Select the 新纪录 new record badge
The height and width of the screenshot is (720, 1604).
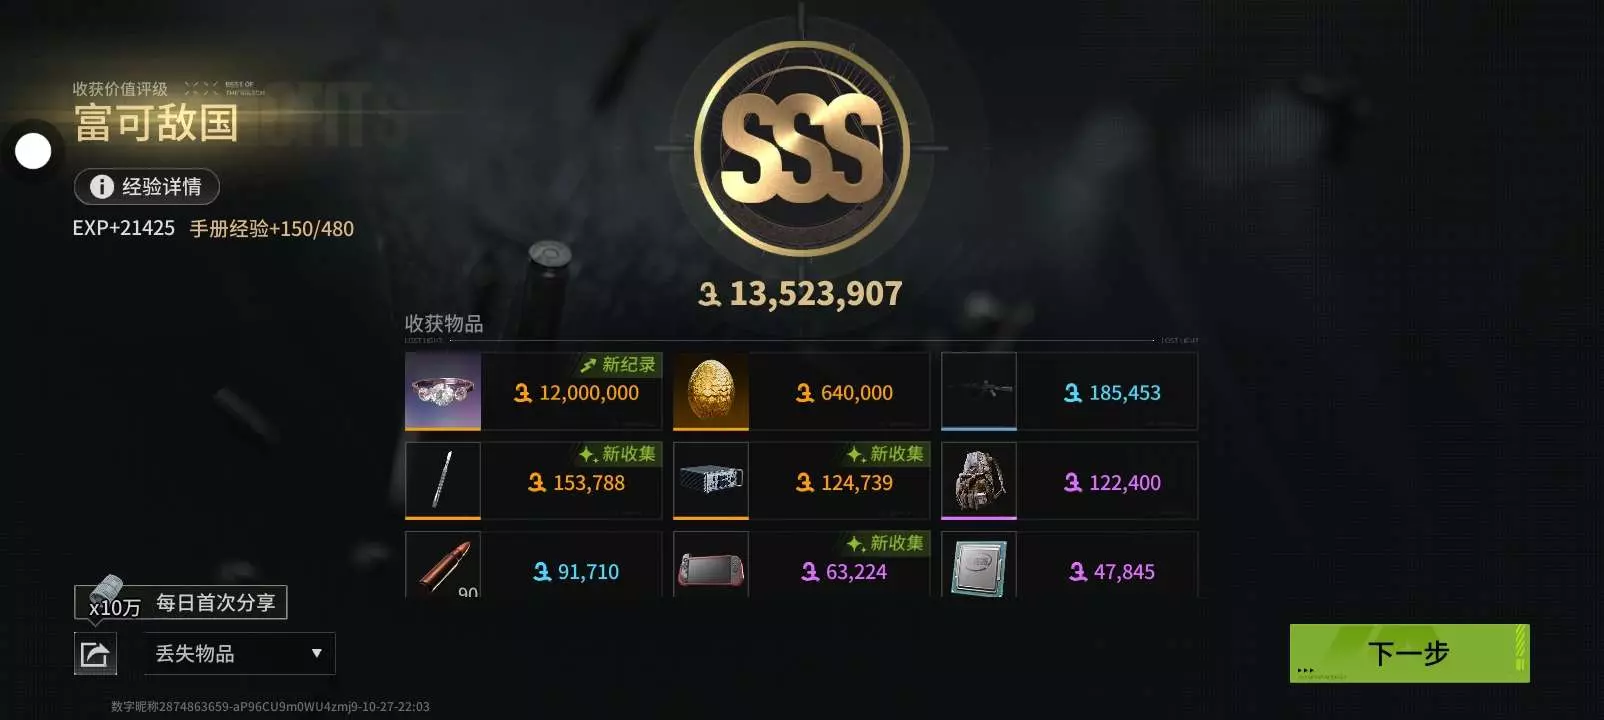(x=618, y=365)
